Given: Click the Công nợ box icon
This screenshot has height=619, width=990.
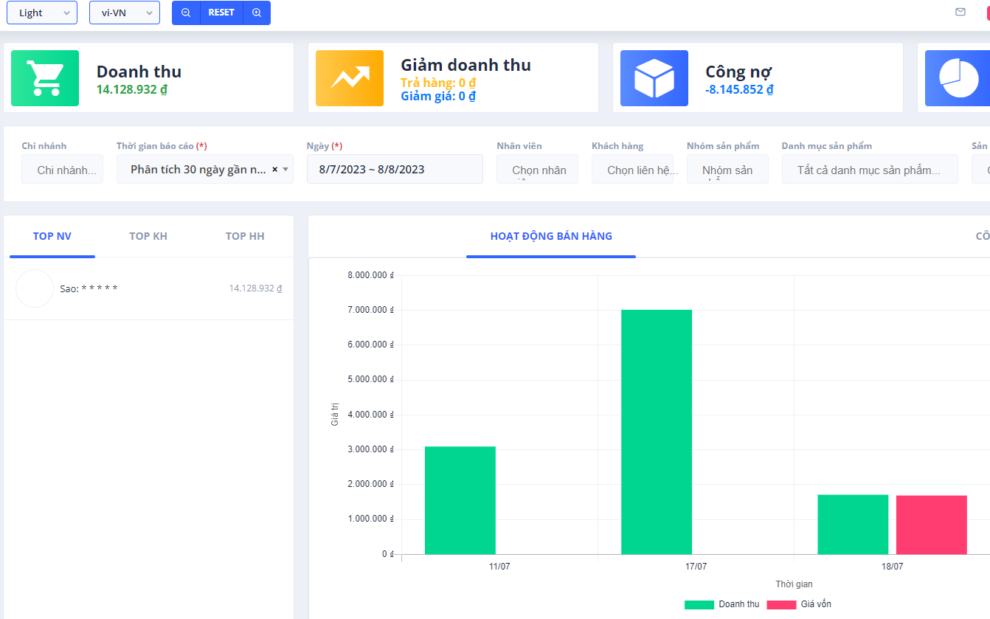Looking at the screenshot, I should 654,78.
